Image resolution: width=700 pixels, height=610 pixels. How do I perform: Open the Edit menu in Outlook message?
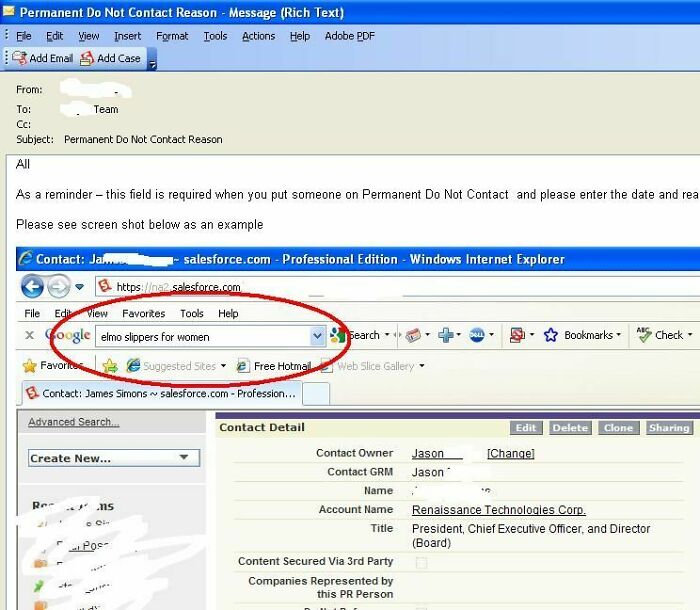pos(54,36)
